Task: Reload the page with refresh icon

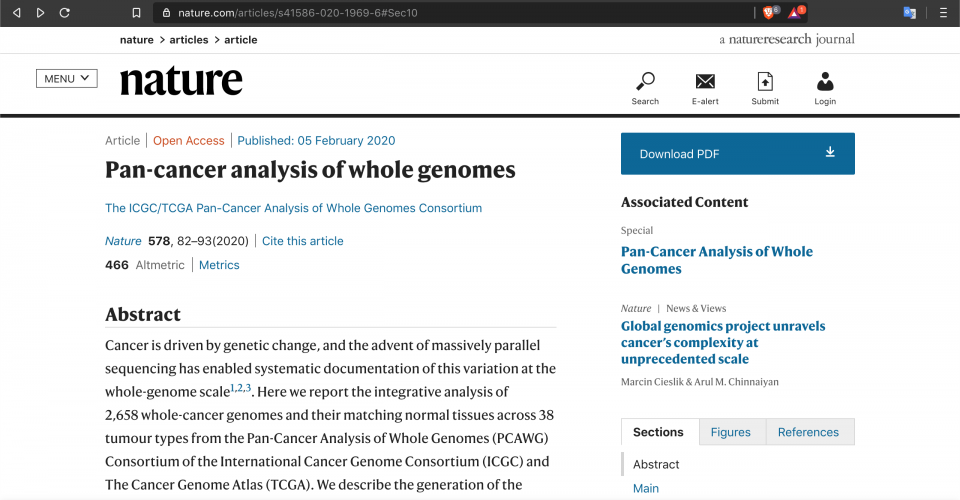Action: 65,13
